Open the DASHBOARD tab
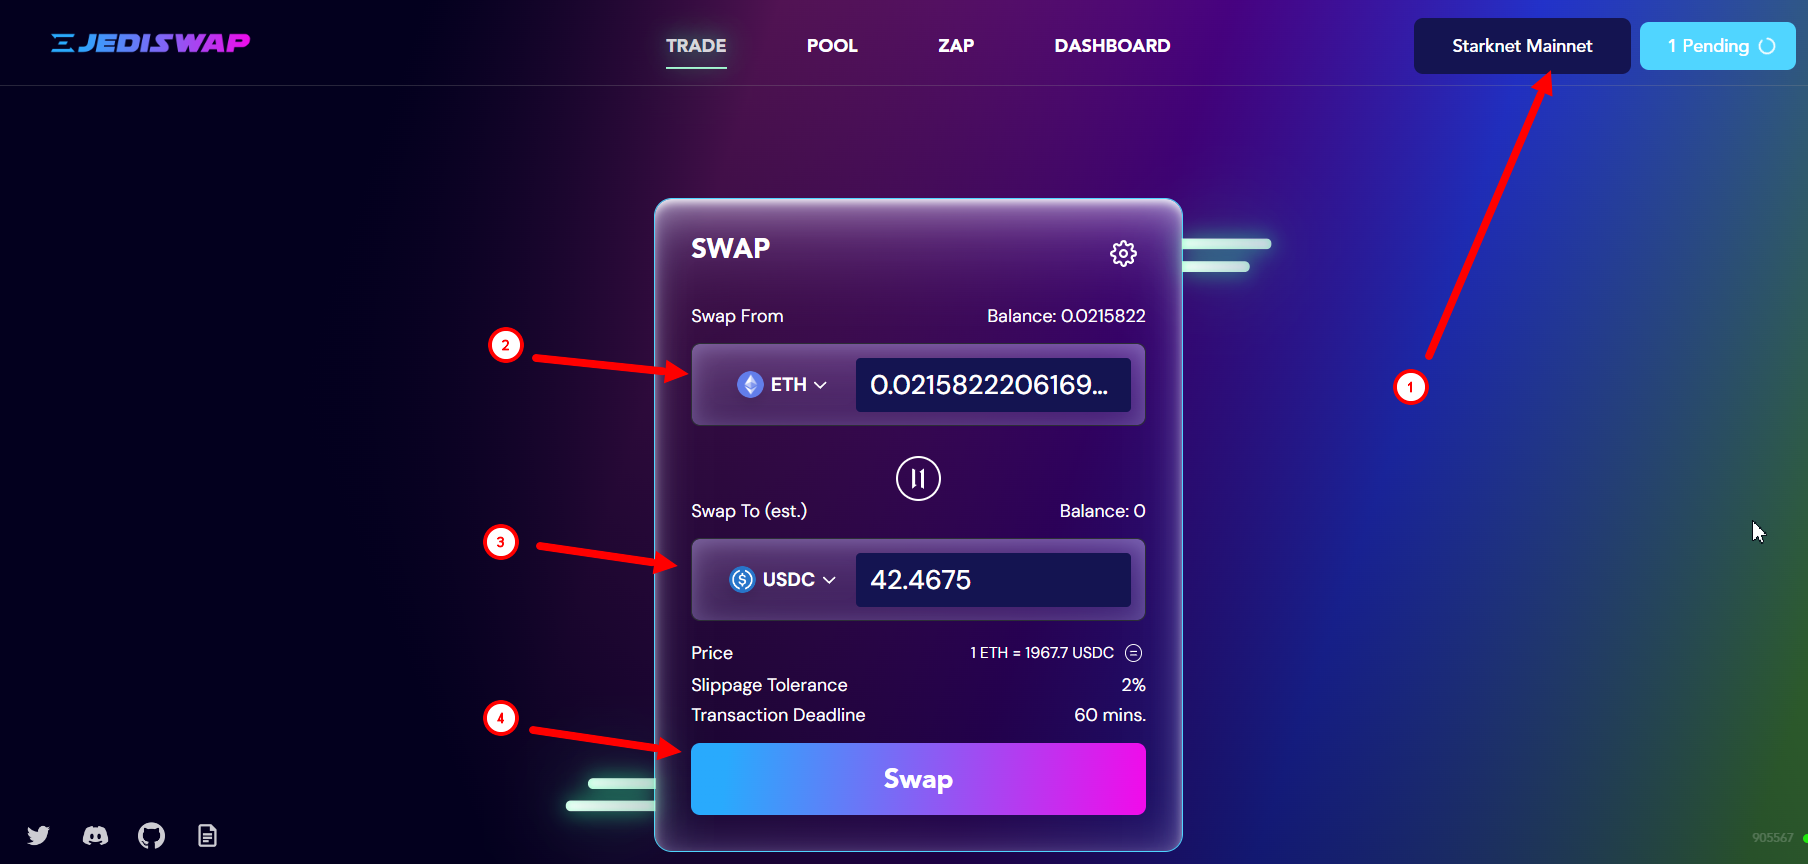 pos(1112,46)
